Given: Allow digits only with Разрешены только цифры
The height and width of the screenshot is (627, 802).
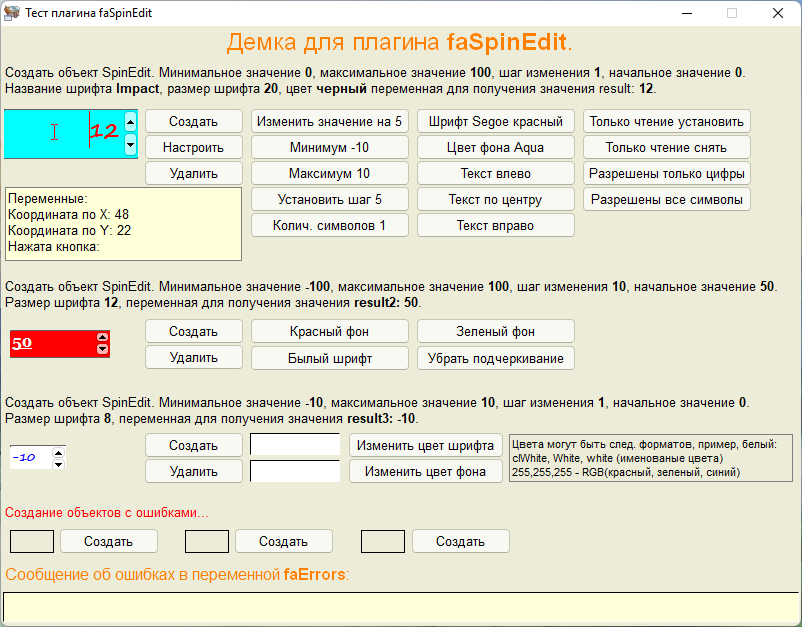Looking at the screenshot, I should click(x=667, y=173).
